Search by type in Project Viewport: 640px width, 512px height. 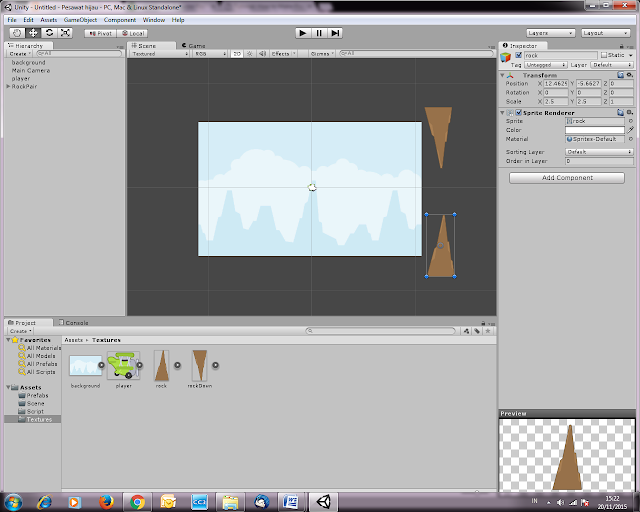point(467,331)
